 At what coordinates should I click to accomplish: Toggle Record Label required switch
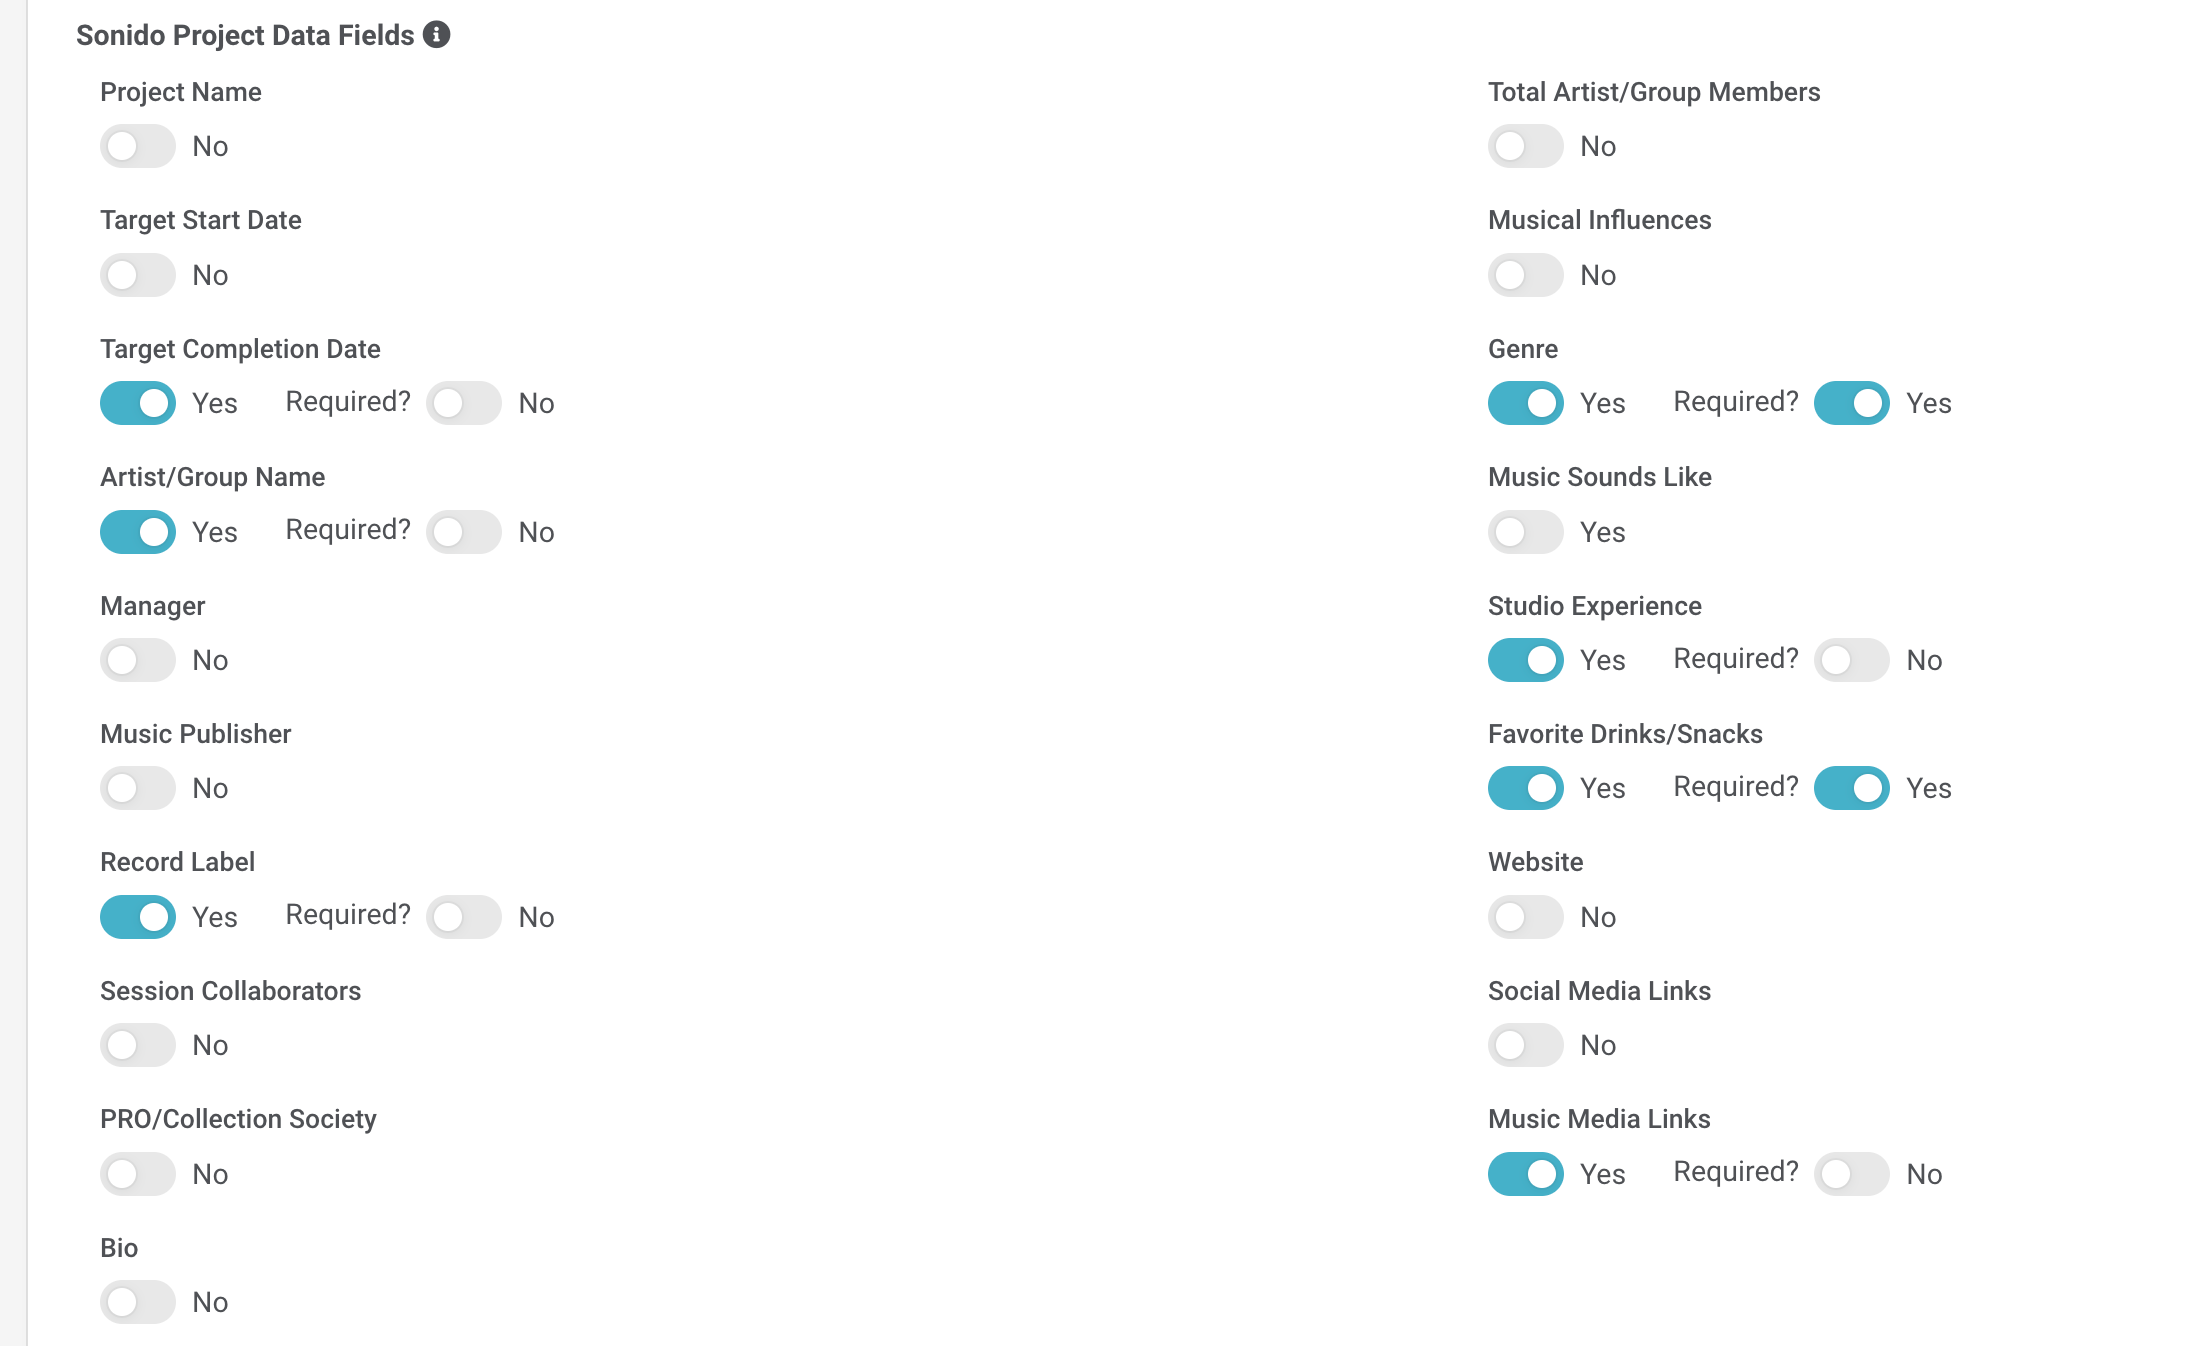pyautogui.click(x=464, y=917)
